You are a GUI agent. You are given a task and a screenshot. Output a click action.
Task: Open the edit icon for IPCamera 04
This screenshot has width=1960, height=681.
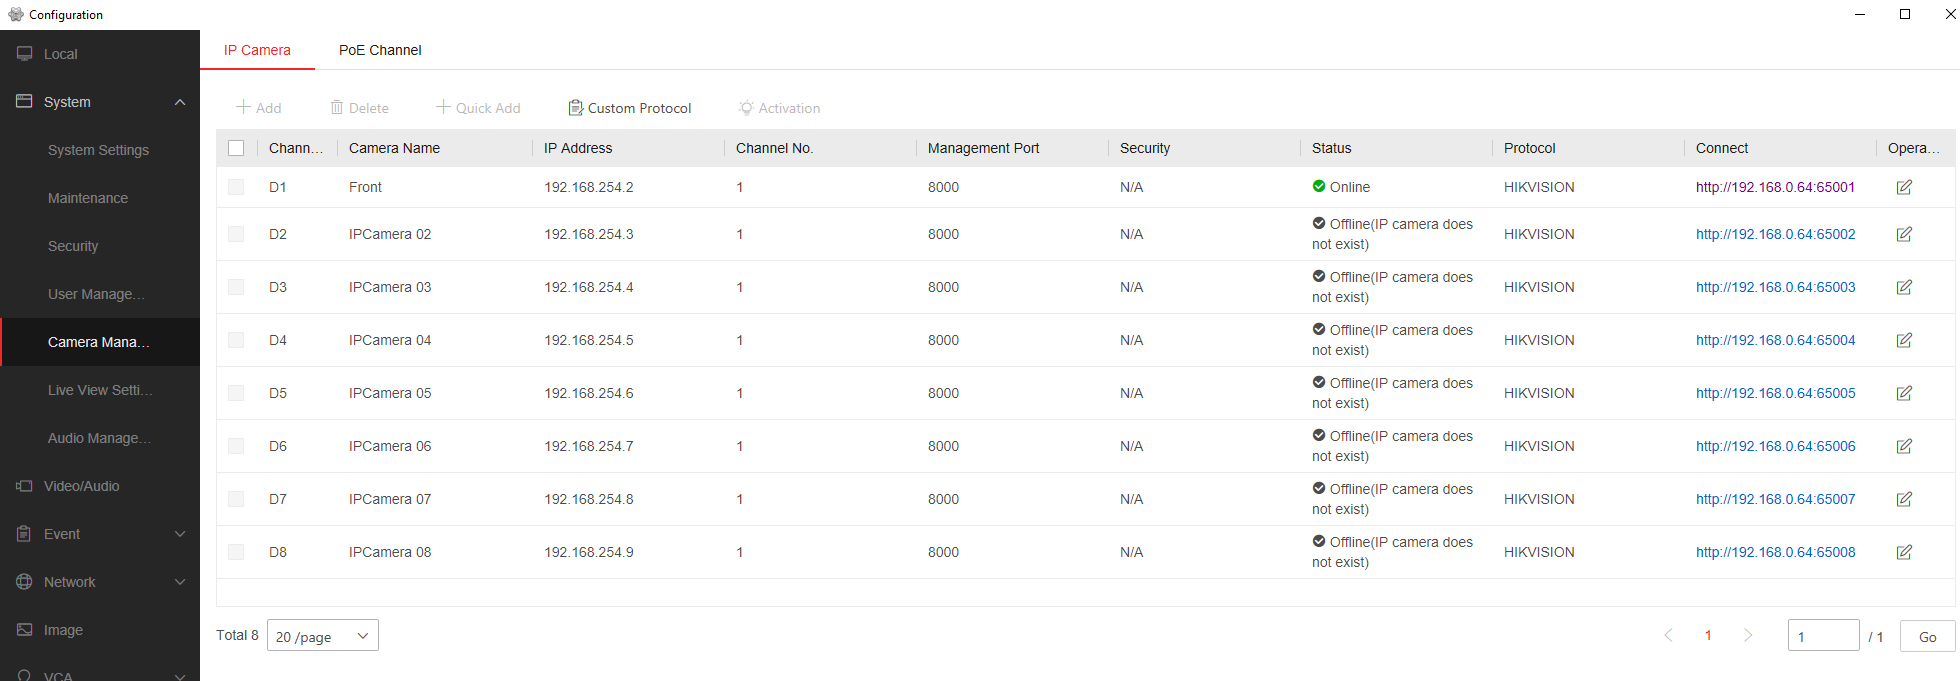click(x=1904, y=340)
